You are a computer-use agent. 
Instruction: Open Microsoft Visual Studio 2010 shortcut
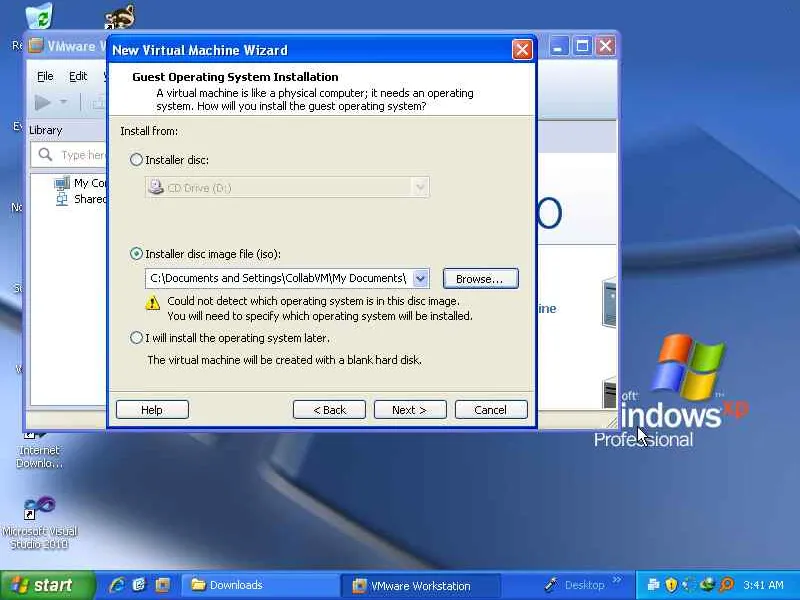click(39, 523)
